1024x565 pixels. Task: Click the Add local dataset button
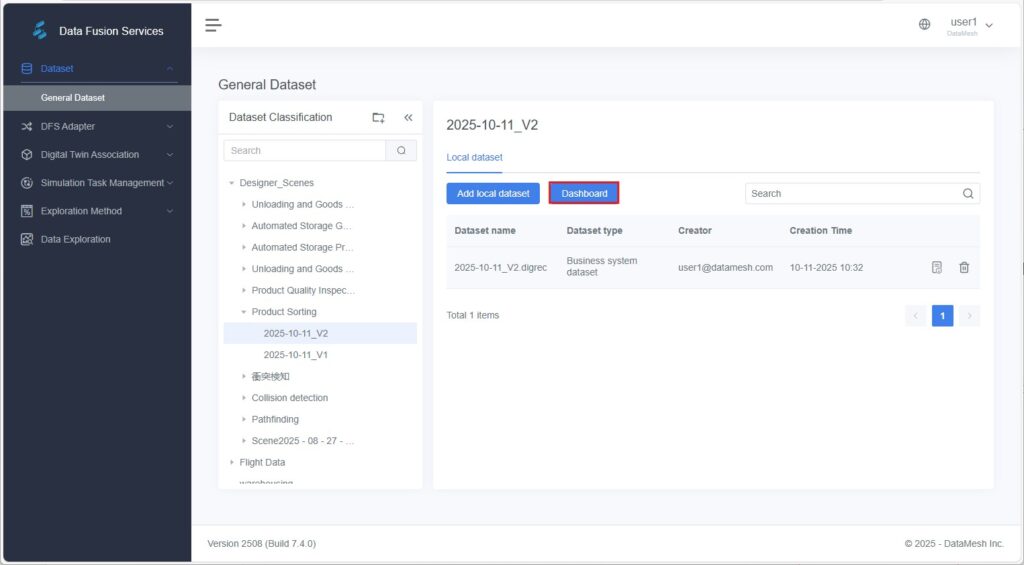tap(493, 193)
